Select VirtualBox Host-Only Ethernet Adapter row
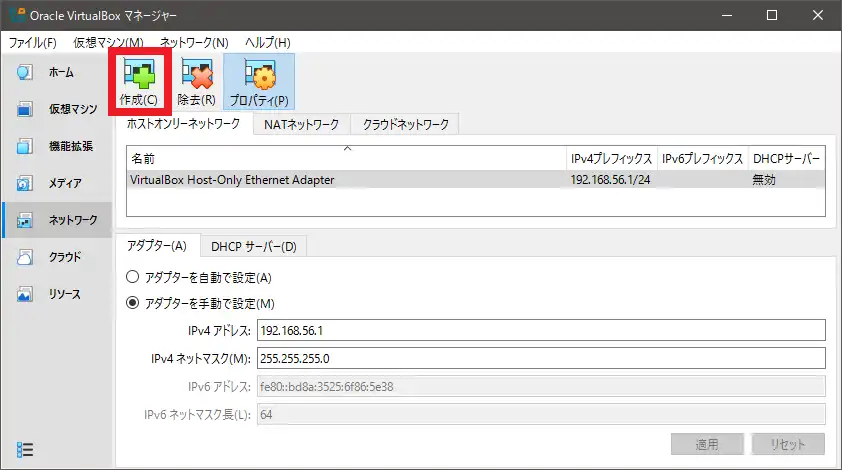Screen dimensions: 842x470 [346, 180]
